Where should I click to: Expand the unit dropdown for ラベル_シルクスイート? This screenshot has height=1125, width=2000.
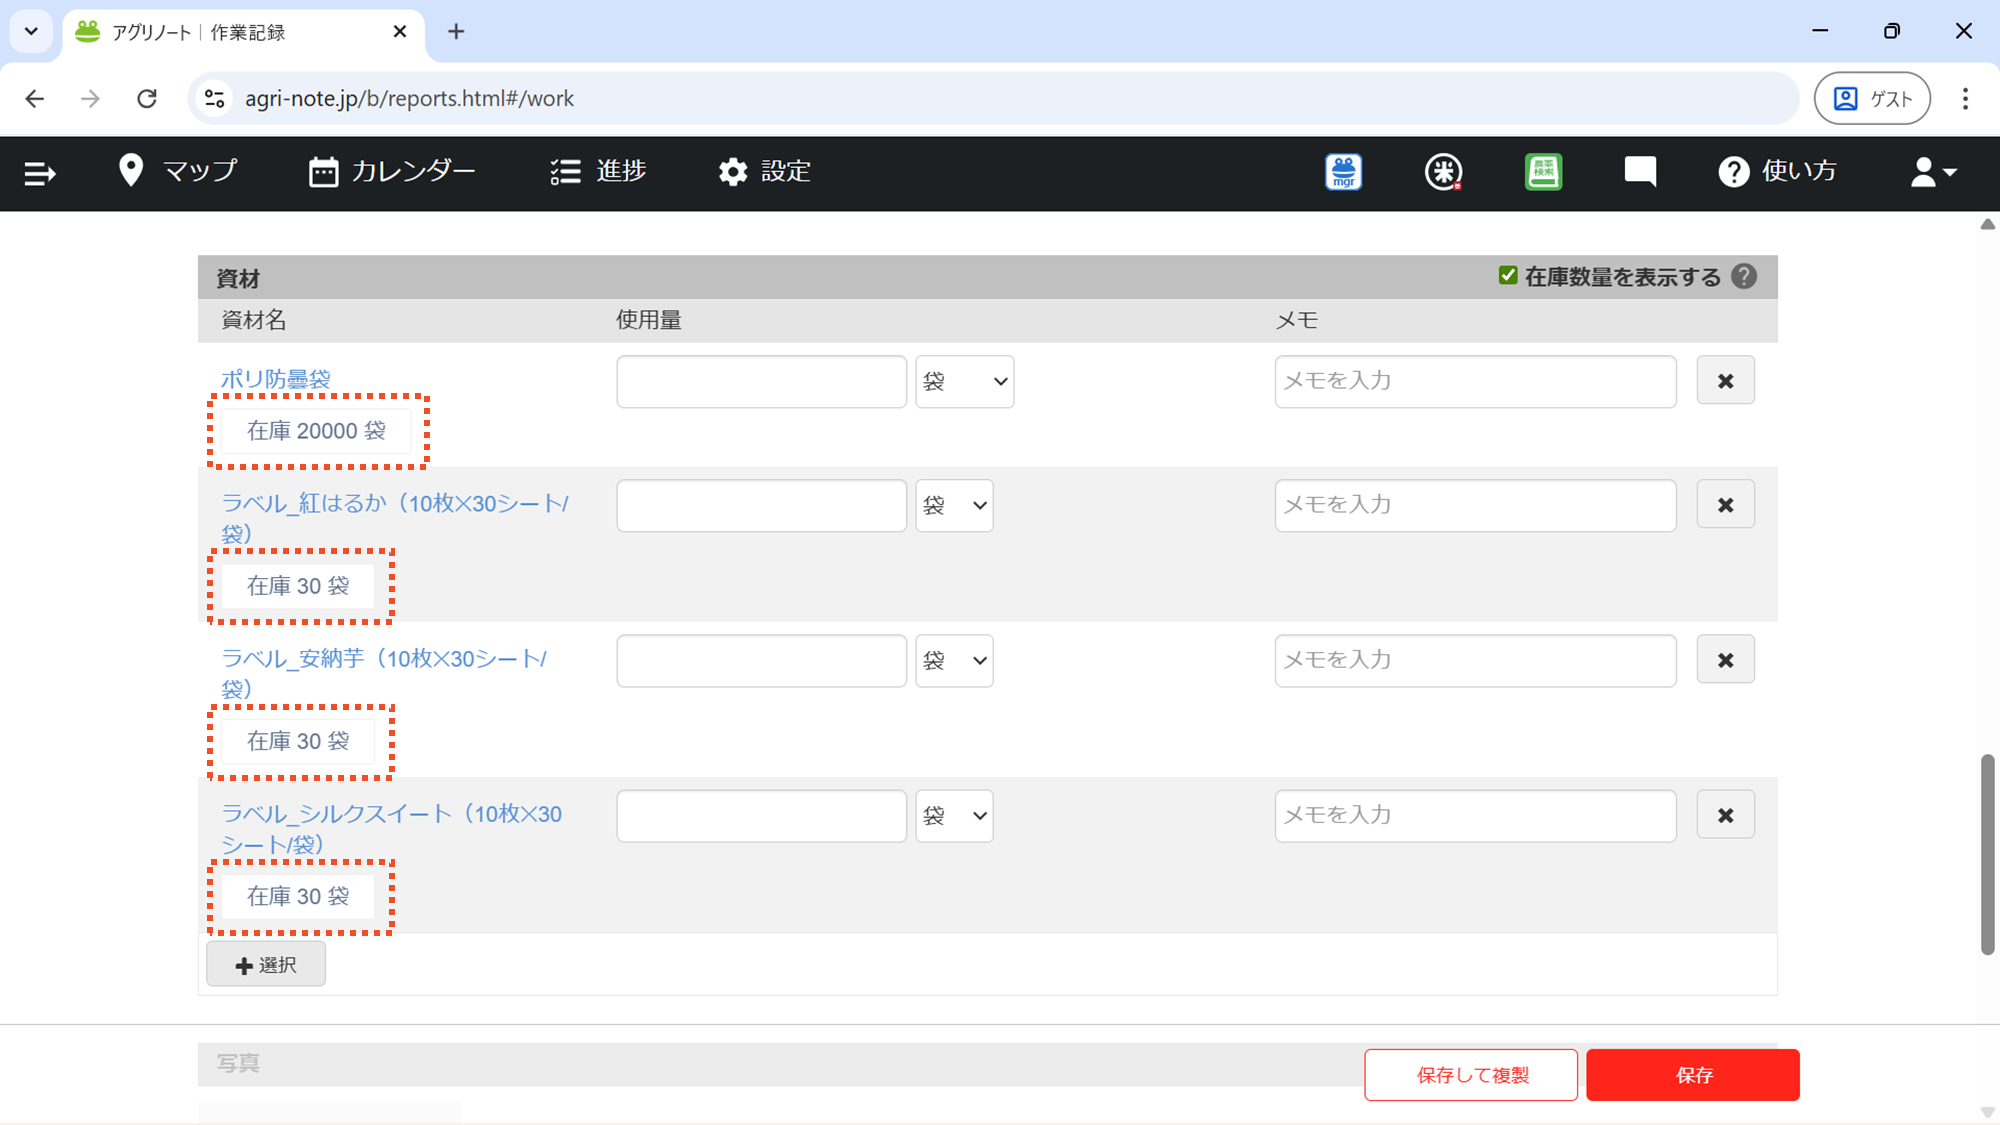pyautogui.click(x=955, y=815)
